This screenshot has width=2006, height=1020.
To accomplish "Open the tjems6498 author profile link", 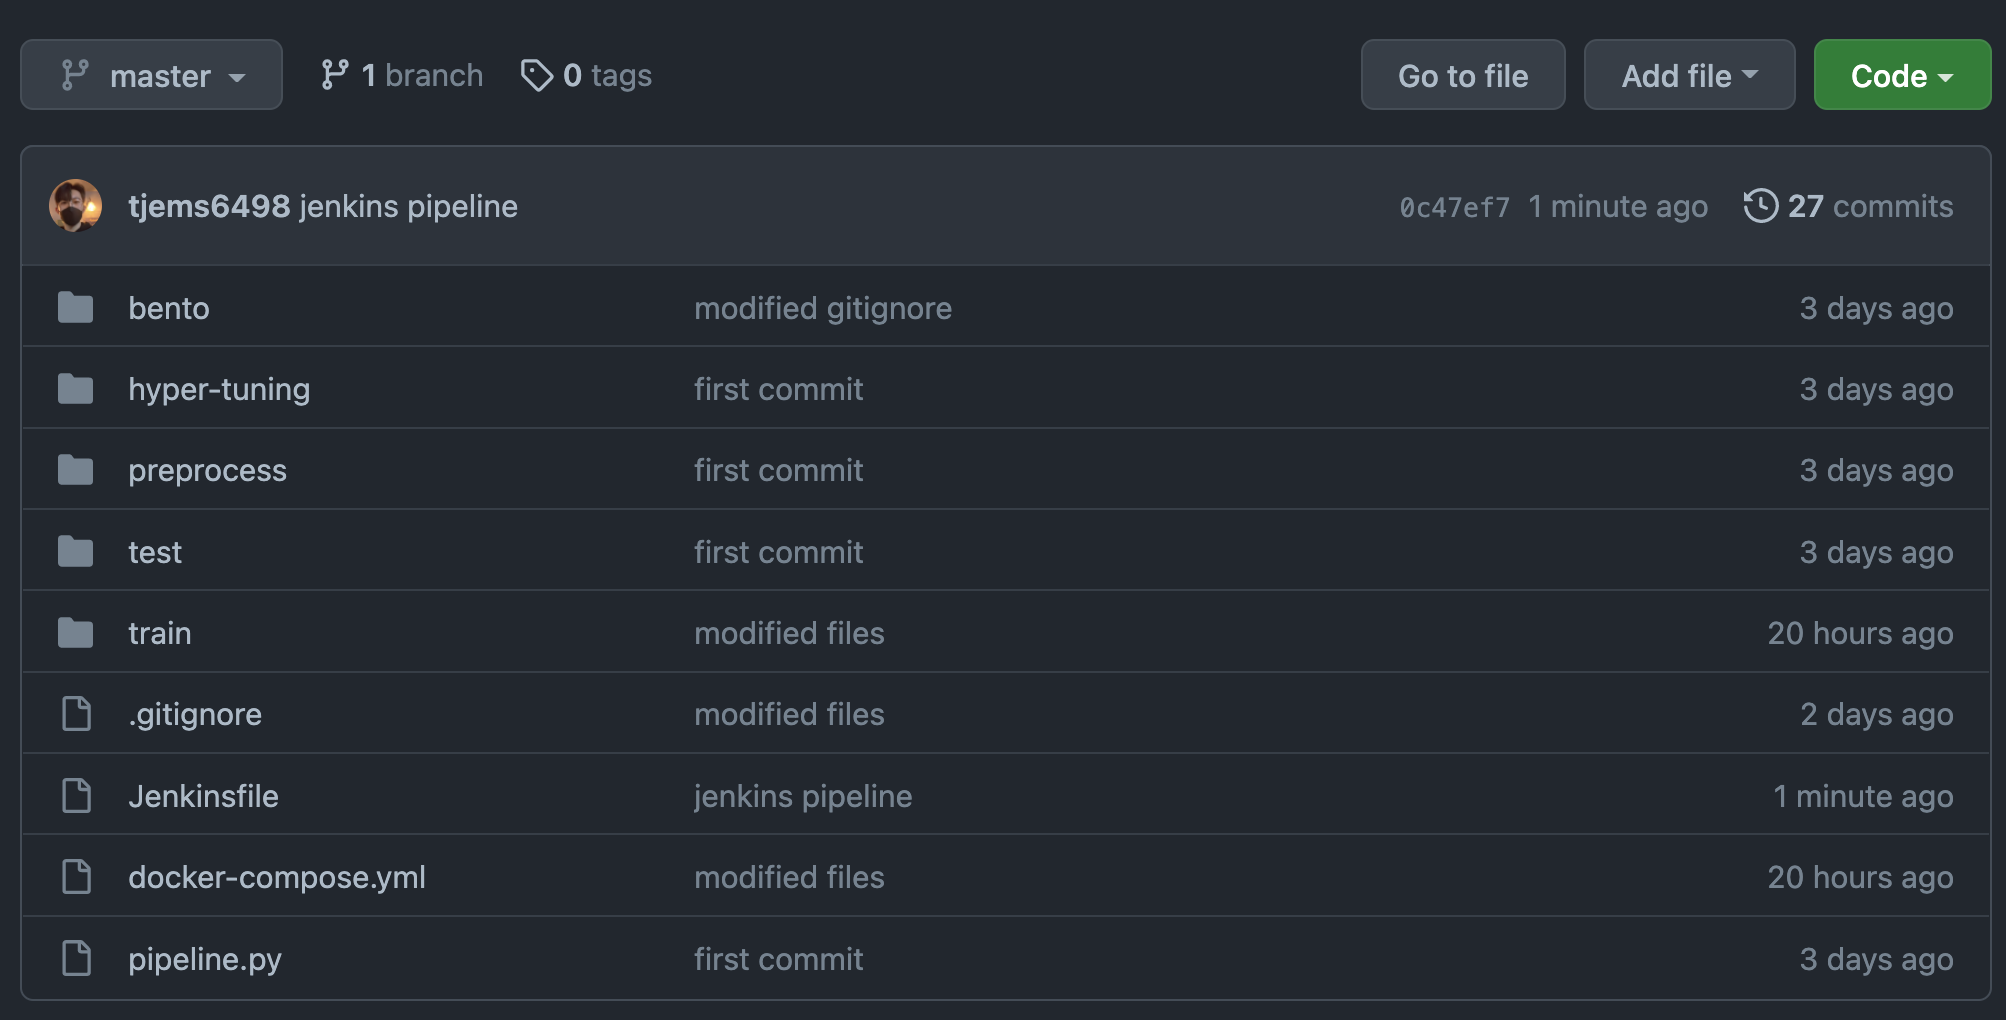I will coord(209,206).
